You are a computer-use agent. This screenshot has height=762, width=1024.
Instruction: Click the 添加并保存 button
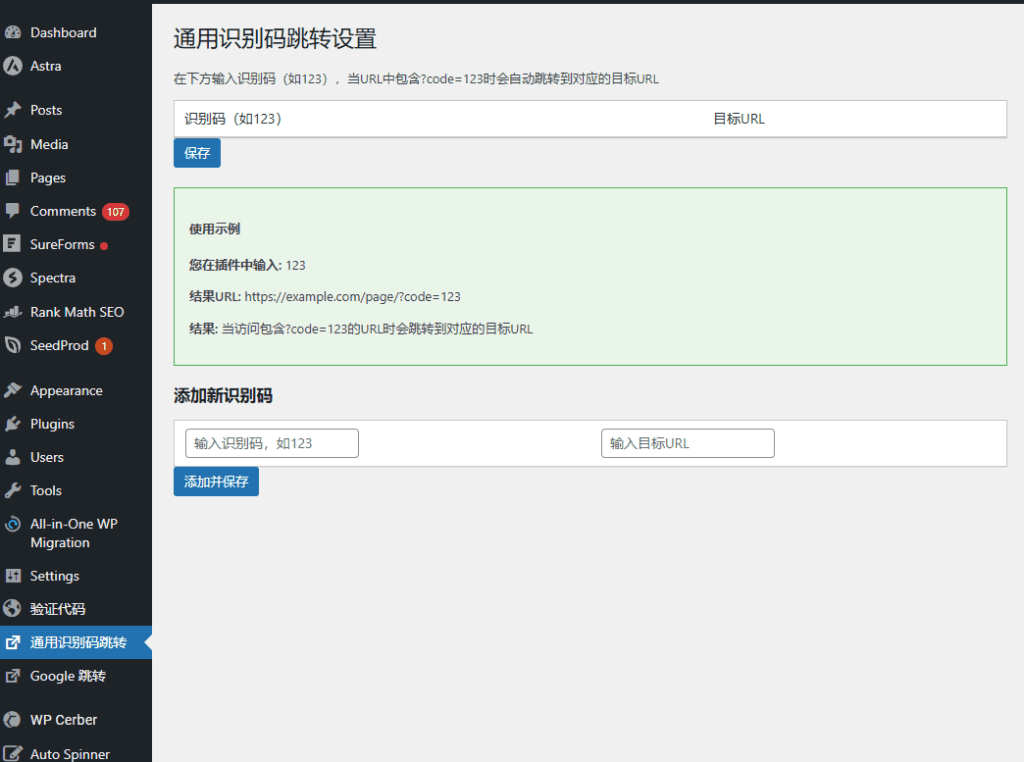pos(216,481)
